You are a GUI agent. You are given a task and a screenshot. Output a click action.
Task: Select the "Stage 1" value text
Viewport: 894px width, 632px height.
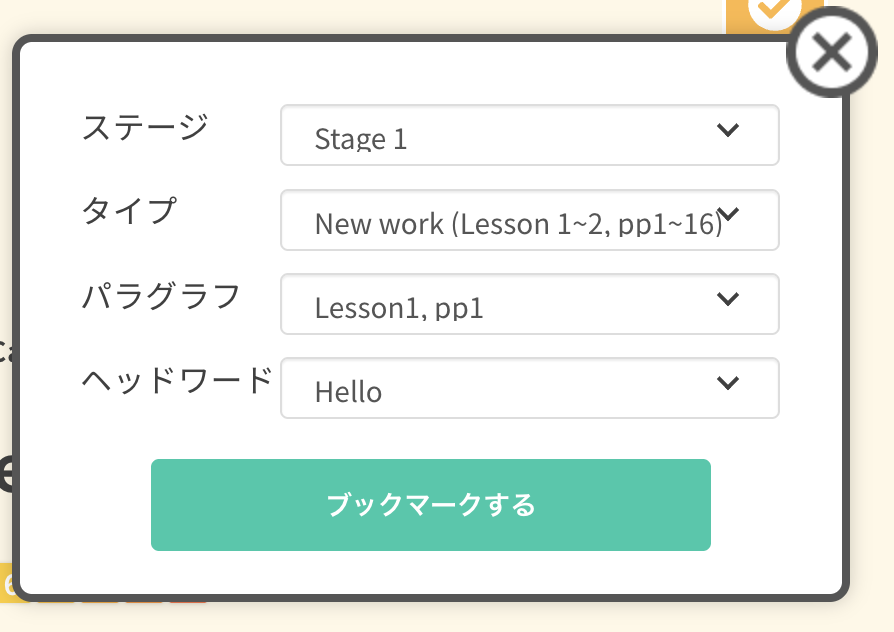(x=361, y=139)
